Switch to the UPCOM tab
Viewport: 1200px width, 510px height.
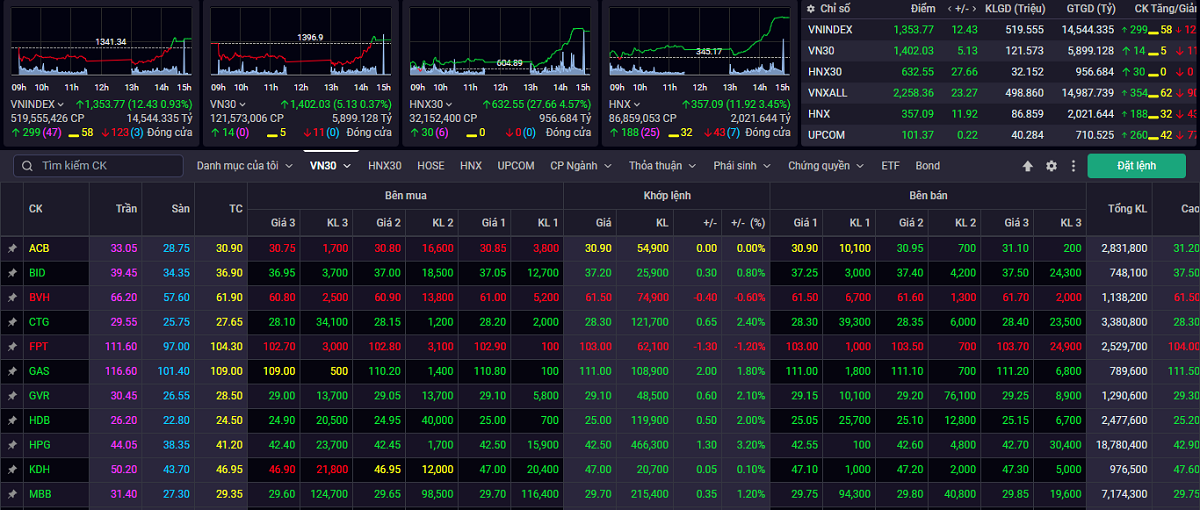pos(516,166)
